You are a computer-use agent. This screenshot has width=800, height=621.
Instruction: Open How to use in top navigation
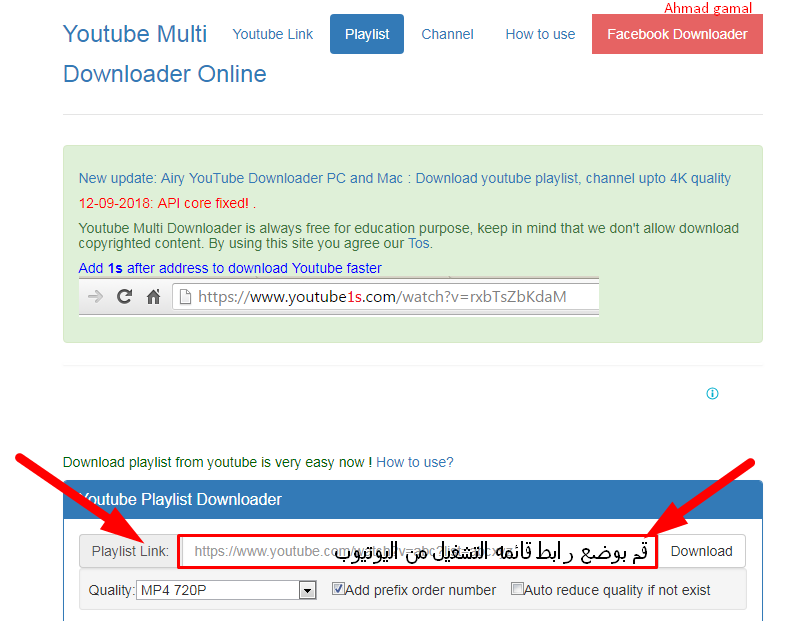[x=540, y=34]
